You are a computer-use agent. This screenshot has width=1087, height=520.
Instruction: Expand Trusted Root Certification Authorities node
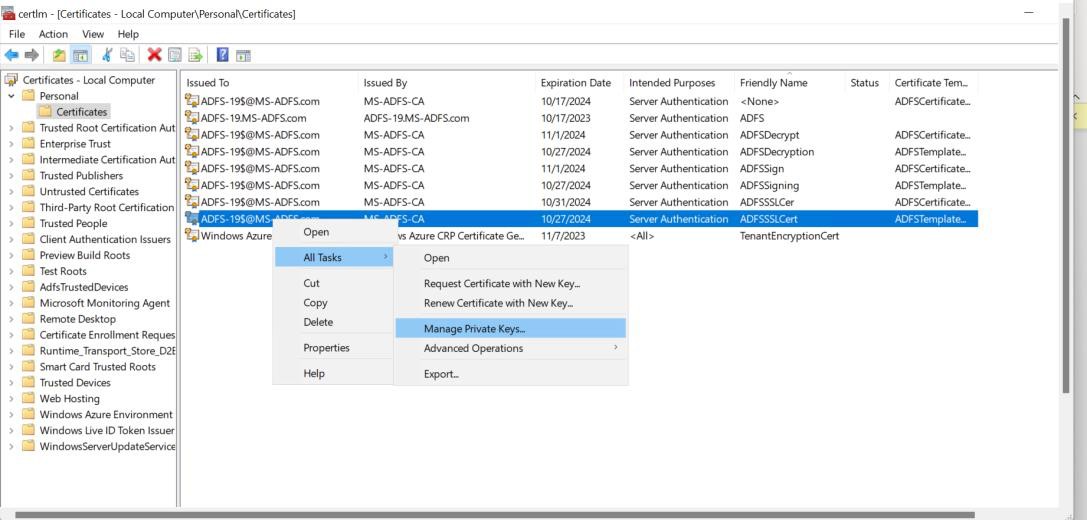[x=11, y=128]
